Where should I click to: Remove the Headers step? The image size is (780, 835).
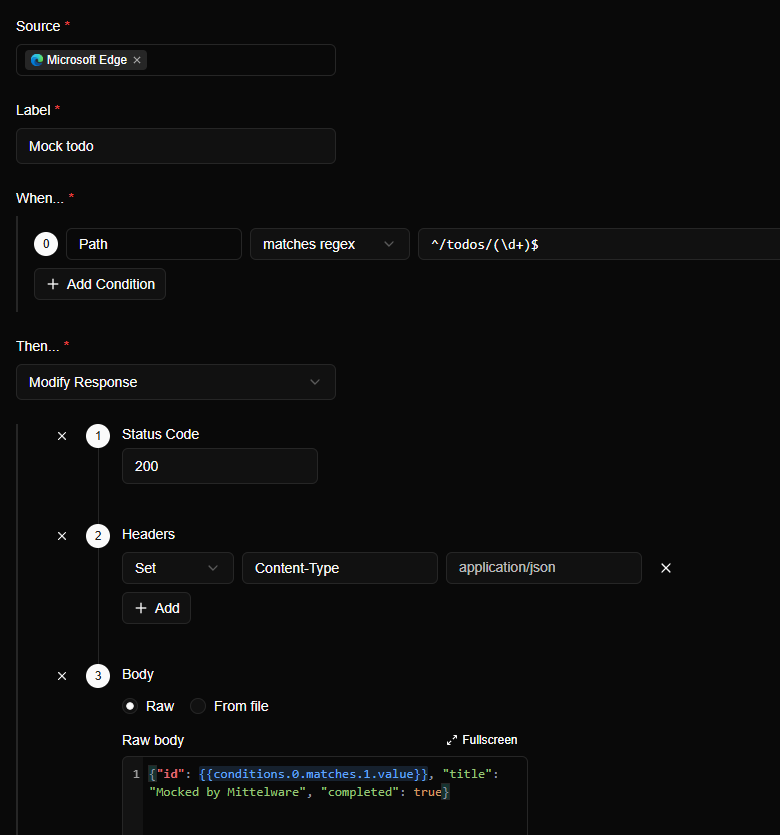tap(62, 536)
